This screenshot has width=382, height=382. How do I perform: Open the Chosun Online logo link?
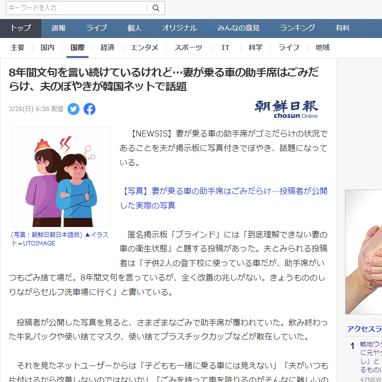286,109
